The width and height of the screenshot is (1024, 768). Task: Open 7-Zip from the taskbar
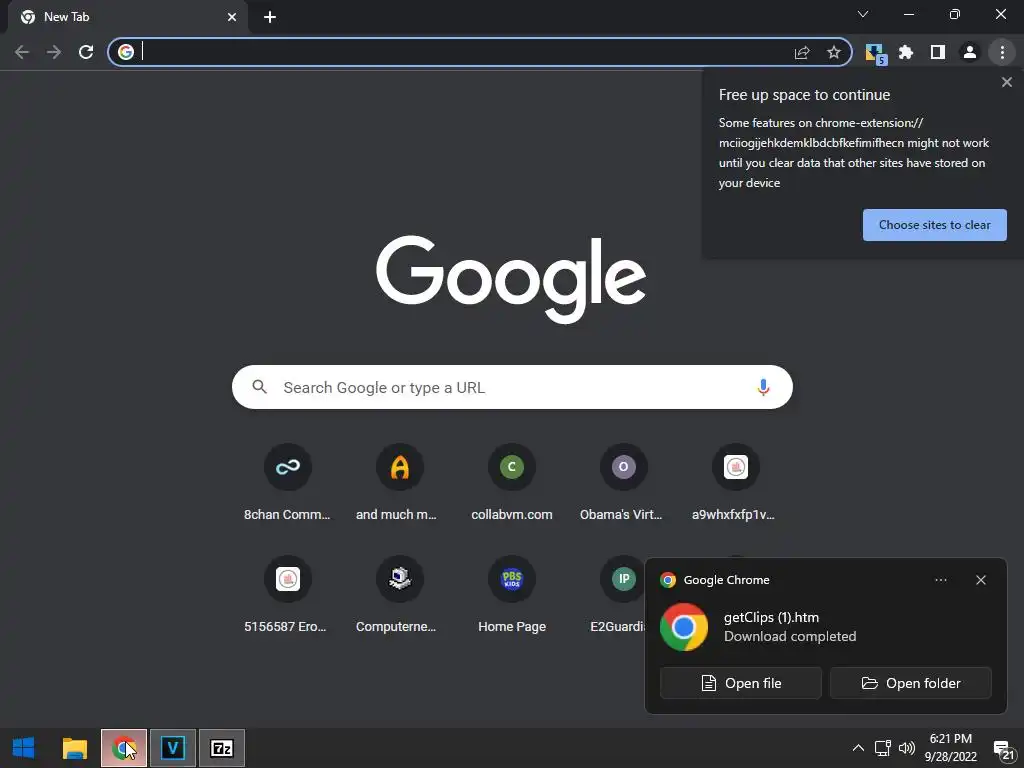pos(222,748)
